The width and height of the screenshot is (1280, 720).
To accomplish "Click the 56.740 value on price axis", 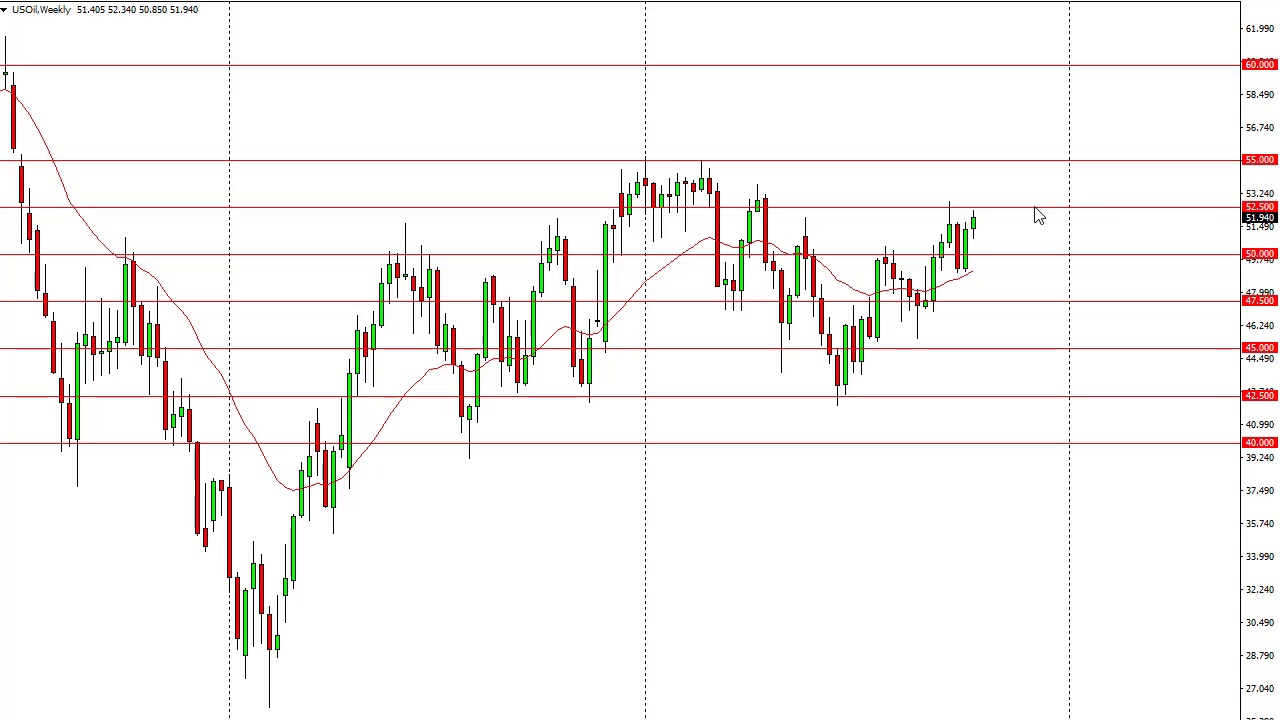I will pos(1259,128).
